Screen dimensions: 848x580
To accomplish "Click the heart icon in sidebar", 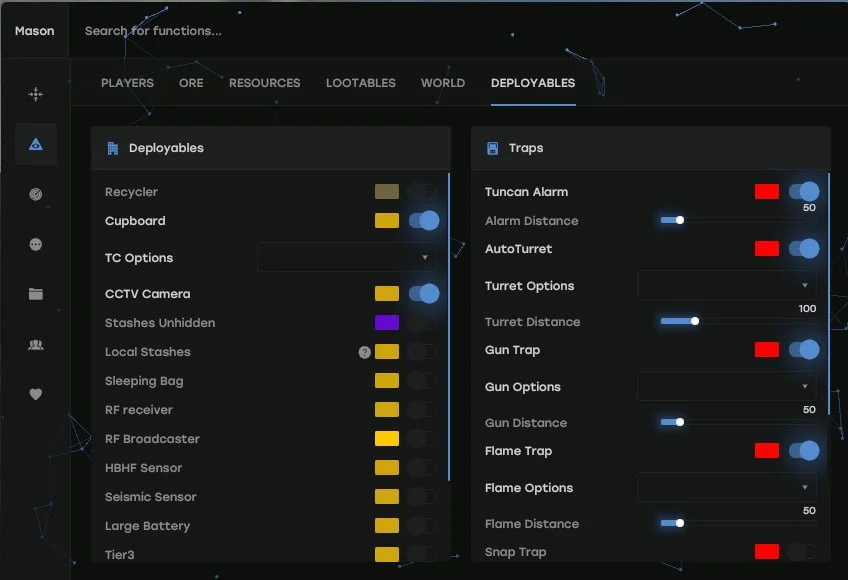I will click(x=36, y=394).
